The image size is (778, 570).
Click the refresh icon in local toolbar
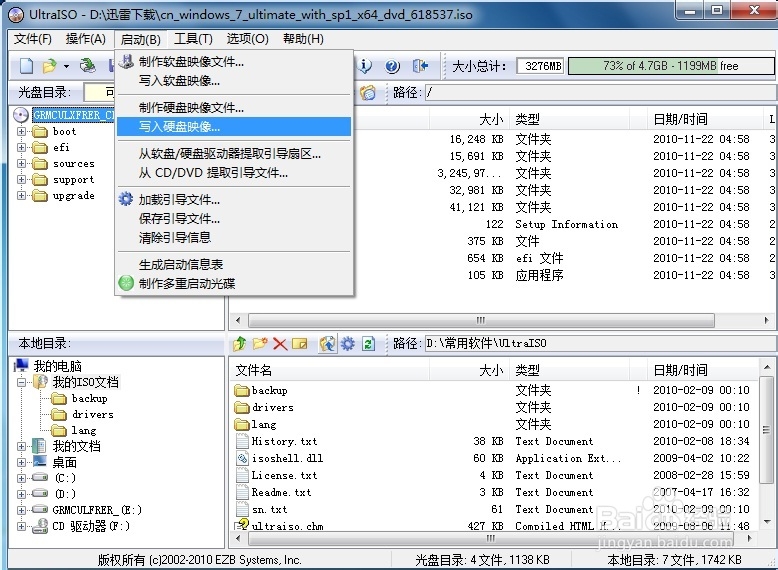click(368, 344)
